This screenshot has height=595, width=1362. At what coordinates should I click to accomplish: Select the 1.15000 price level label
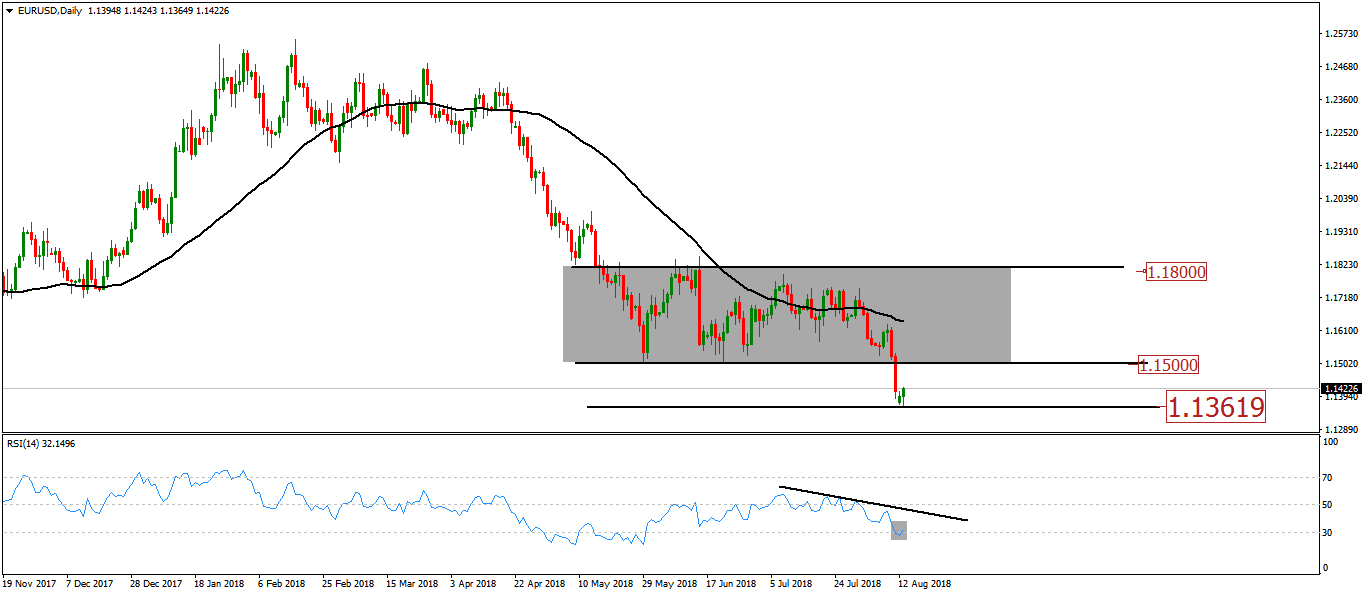point(1169,365)
